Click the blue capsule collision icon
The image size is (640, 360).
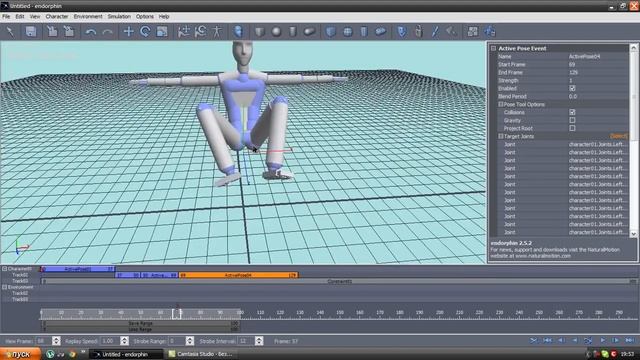click(x=380, y=31)
